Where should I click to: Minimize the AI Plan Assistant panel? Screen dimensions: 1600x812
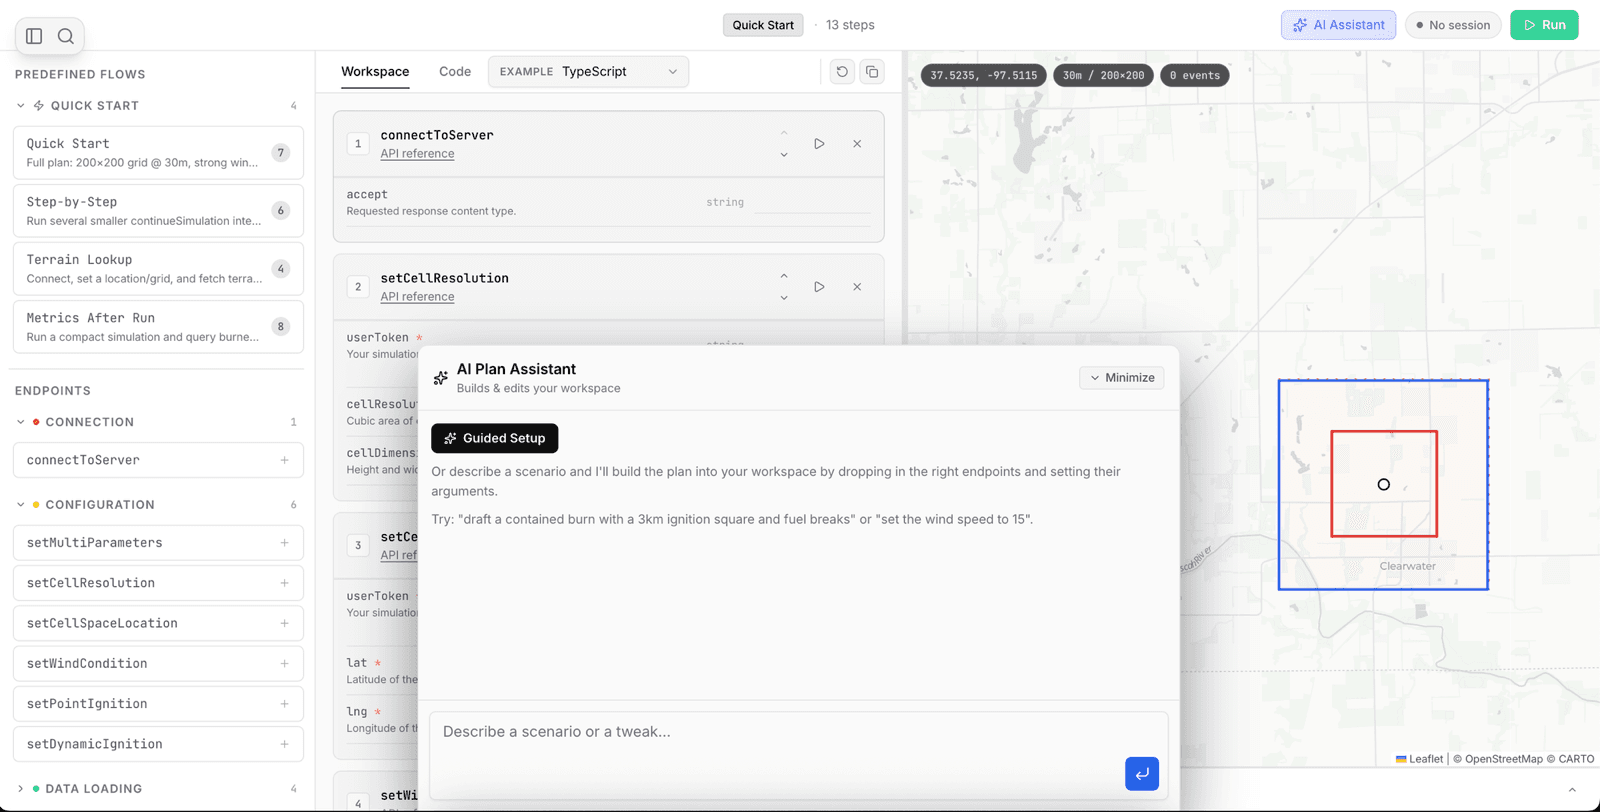point(1122,378)
